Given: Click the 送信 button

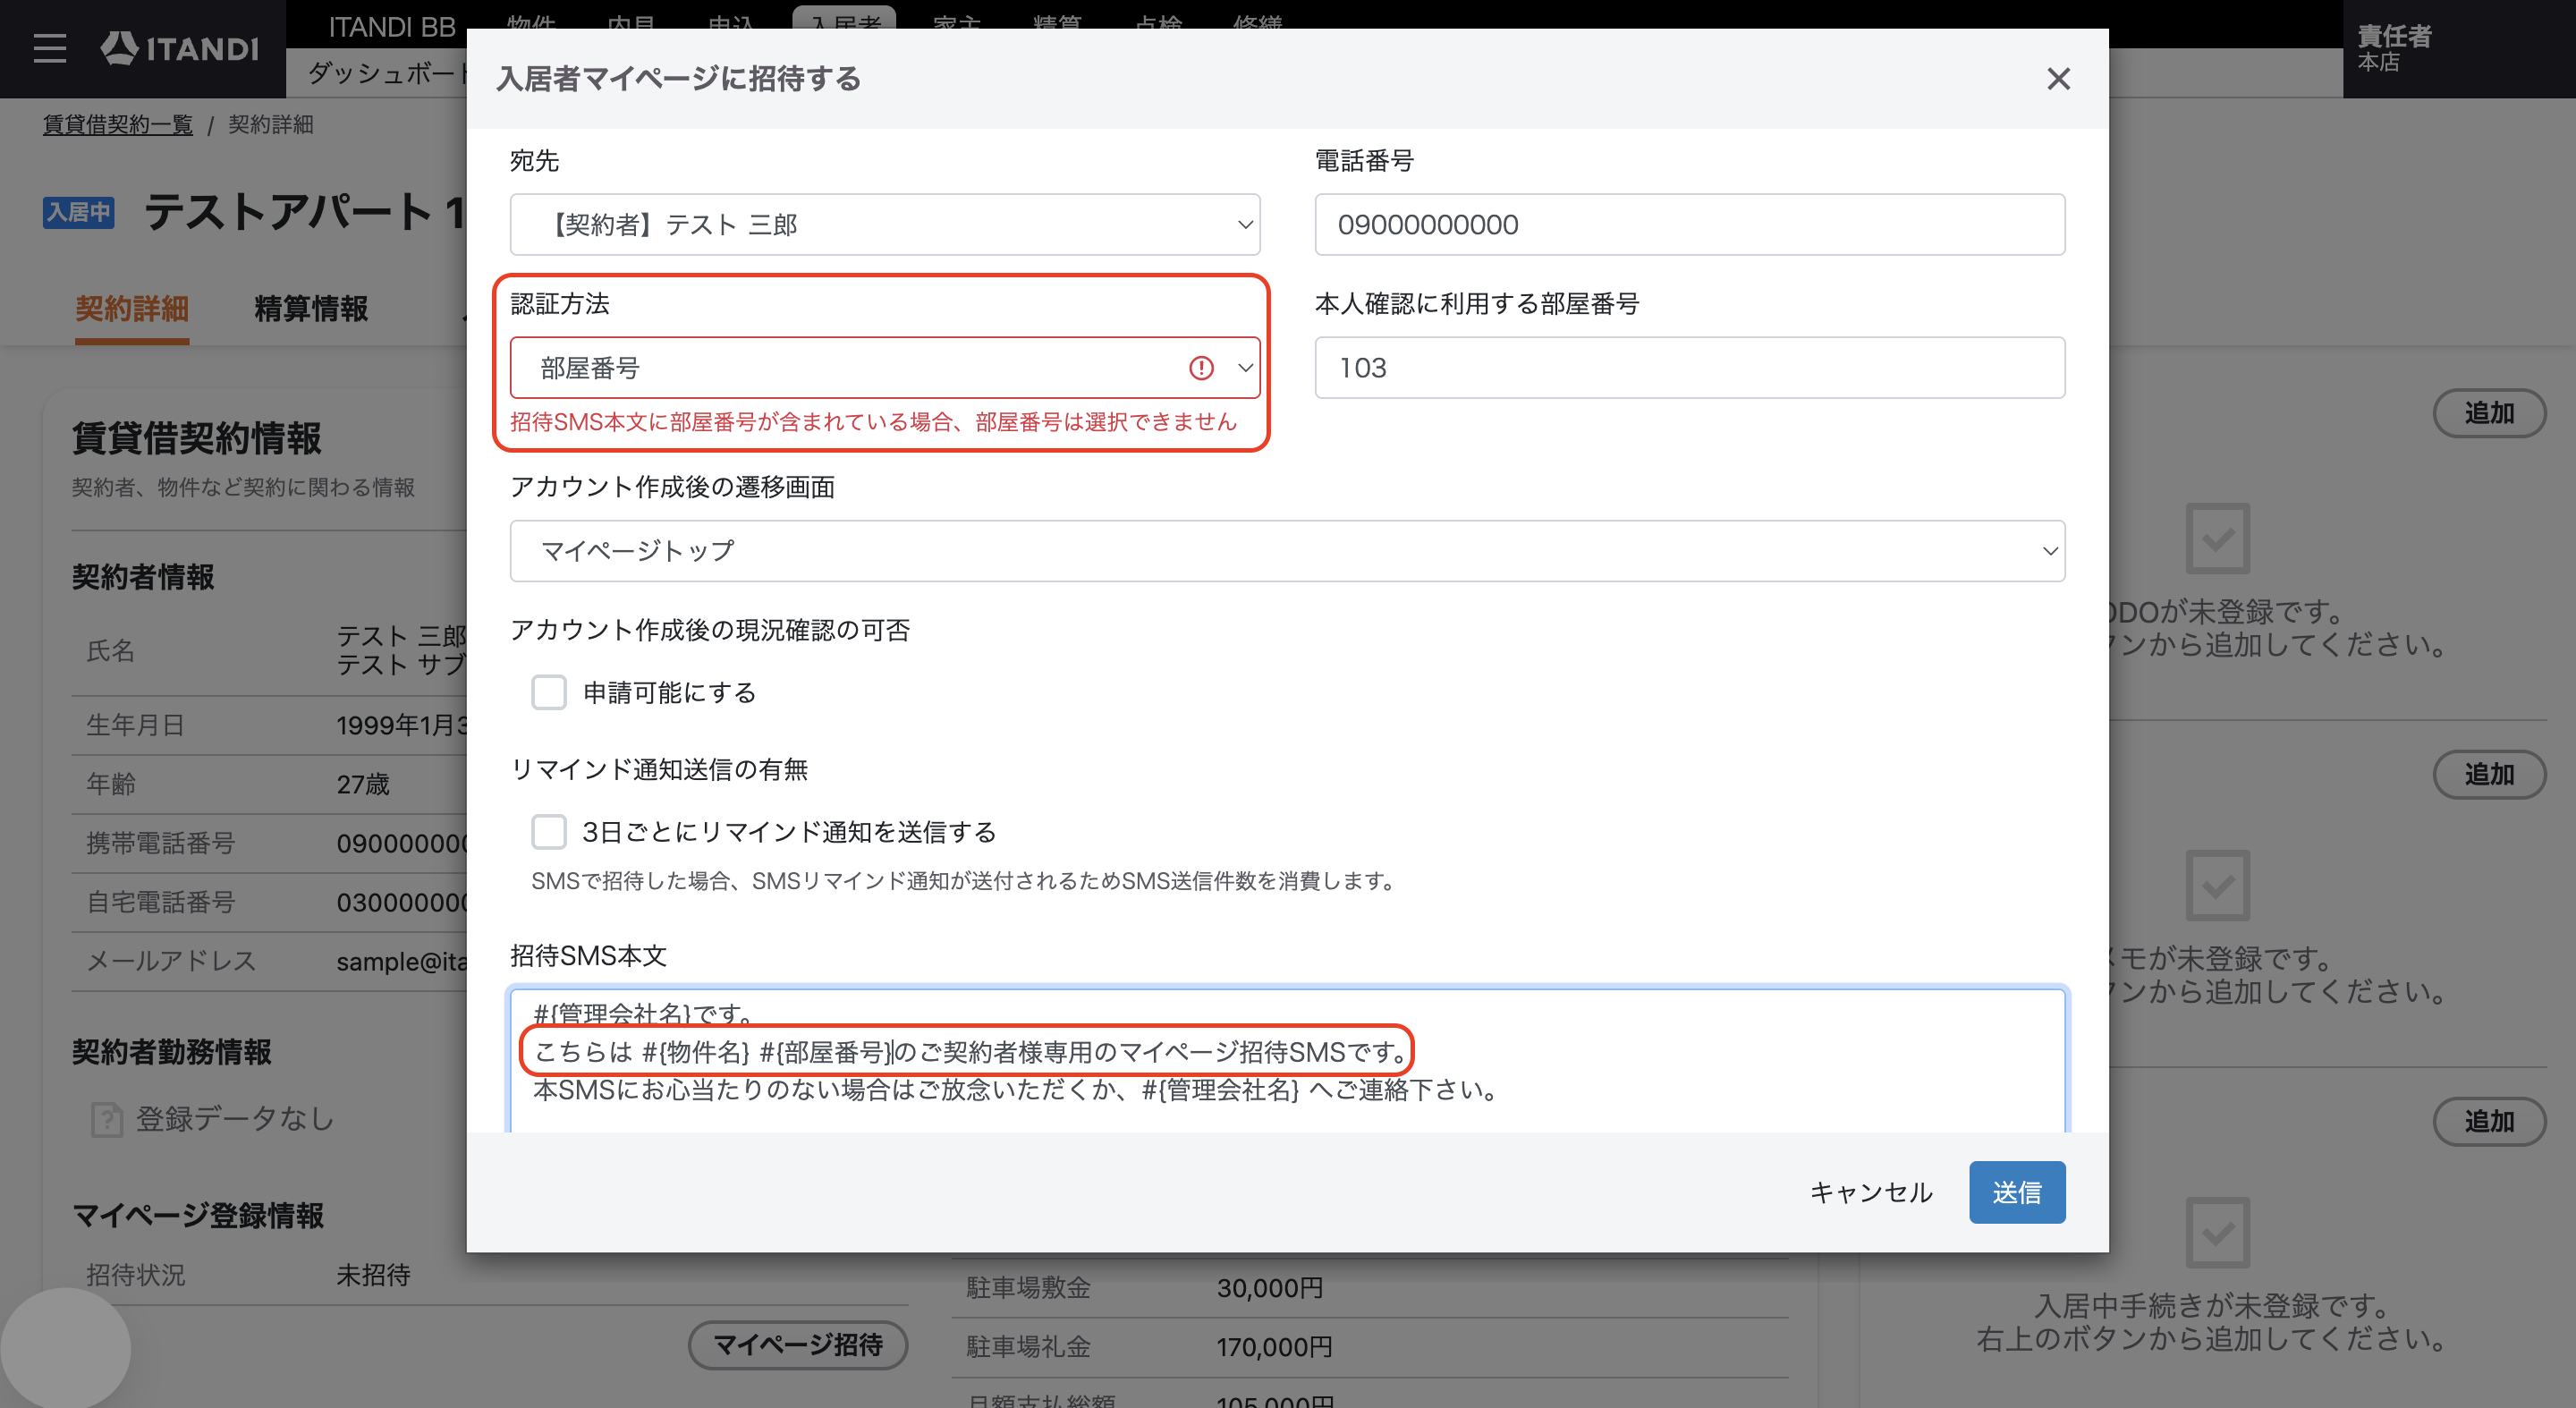Looking at the screenshot, I should pos(2017,1192).
